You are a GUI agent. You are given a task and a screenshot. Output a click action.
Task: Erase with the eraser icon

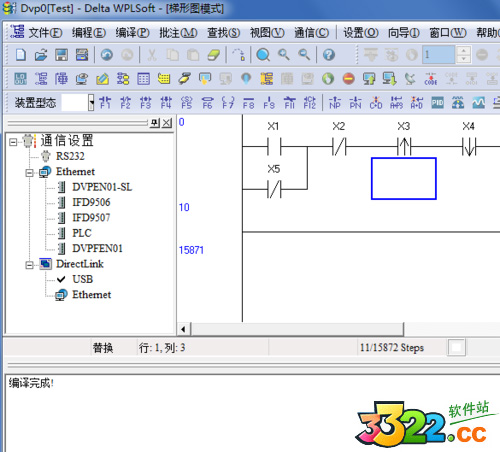point(213,55)
